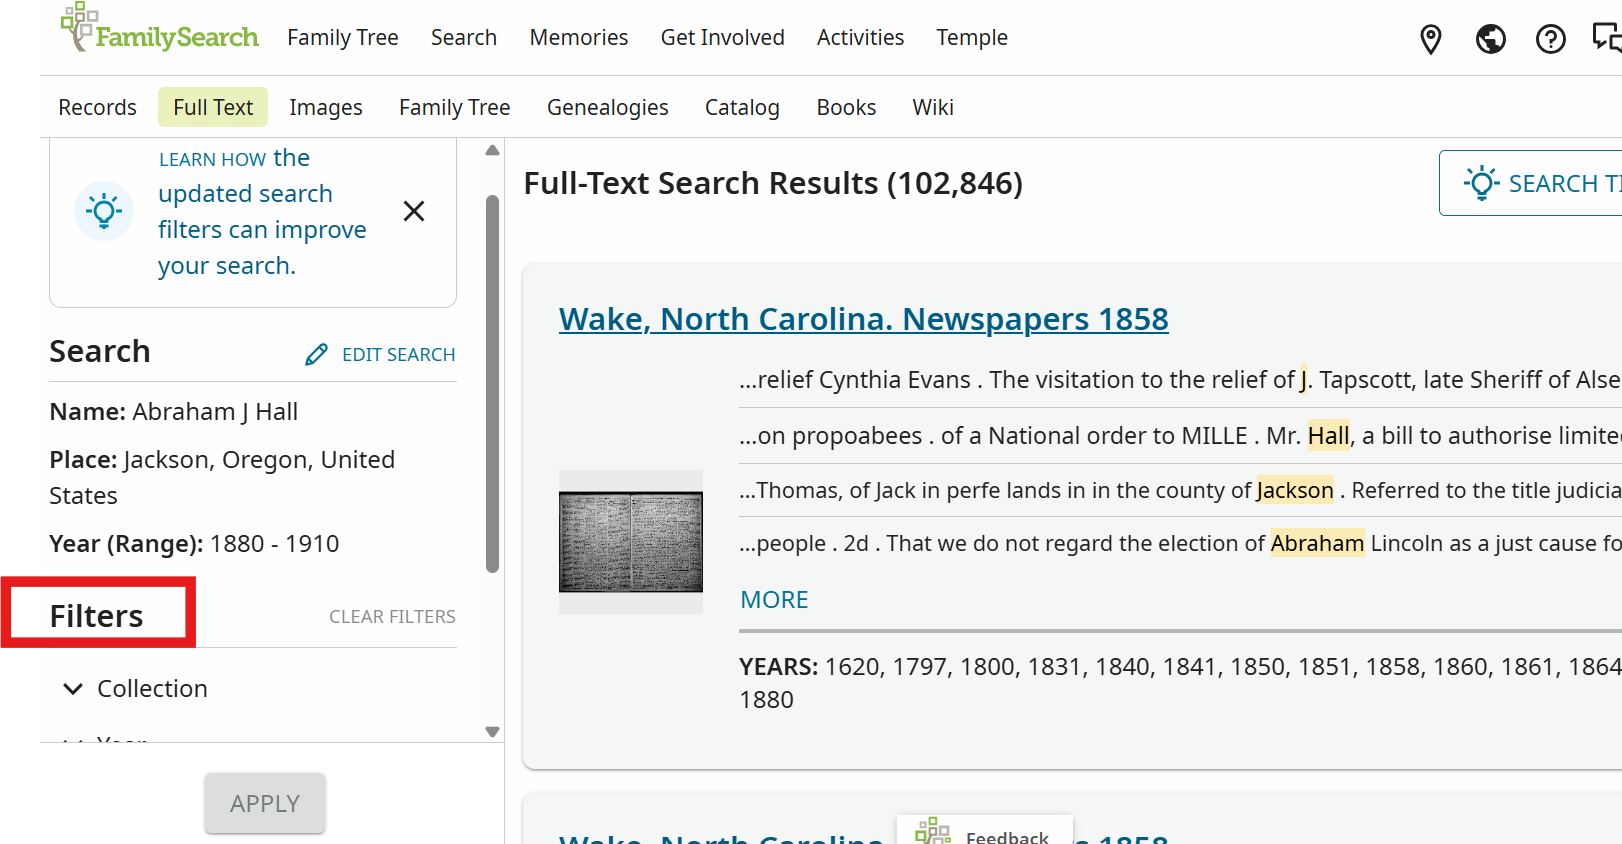Click the lightbulb tip icon

[104, 211]
